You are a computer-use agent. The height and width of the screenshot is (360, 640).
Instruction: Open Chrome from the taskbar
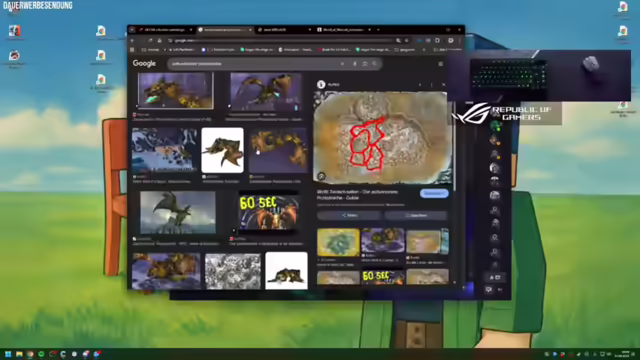click(x=30, y=354)
